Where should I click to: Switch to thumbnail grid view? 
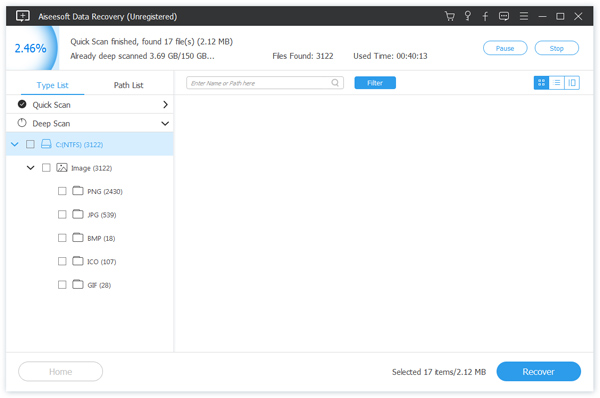[x=541, y=83]
